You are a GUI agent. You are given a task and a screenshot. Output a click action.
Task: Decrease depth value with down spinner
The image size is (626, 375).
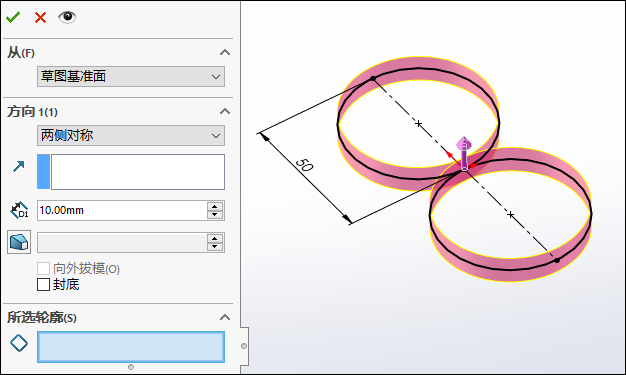(215, 215)
